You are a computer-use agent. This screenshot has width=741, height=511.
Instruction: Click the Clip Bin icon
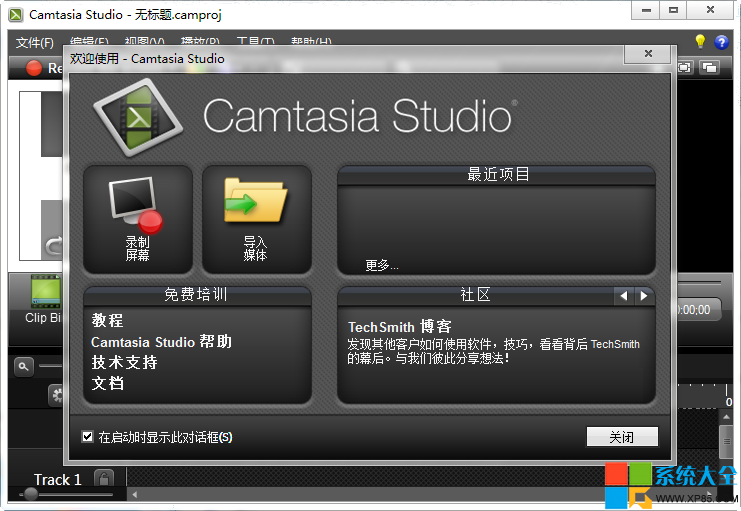[46, 291]
